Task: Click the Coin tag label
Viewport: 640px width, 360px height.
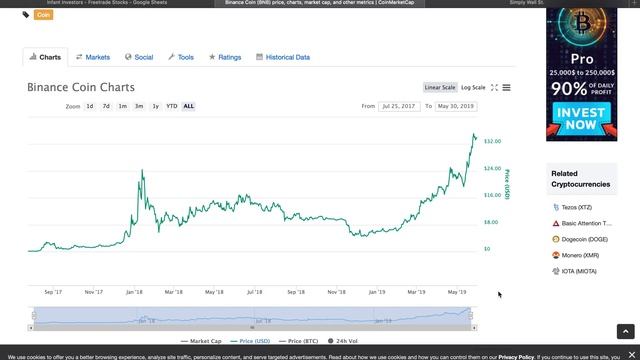Action: (43, 15)
